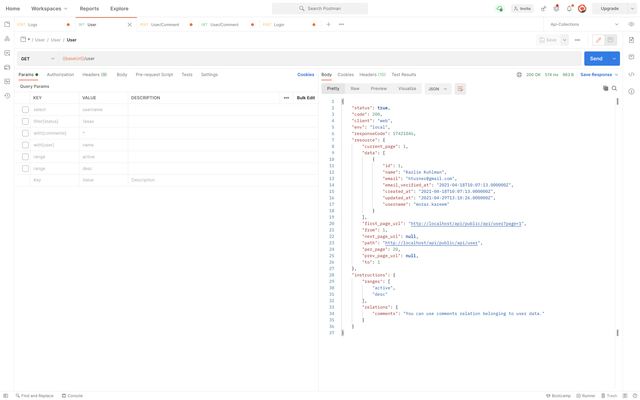Open Environments in the left sidebar

pos(7,53)
